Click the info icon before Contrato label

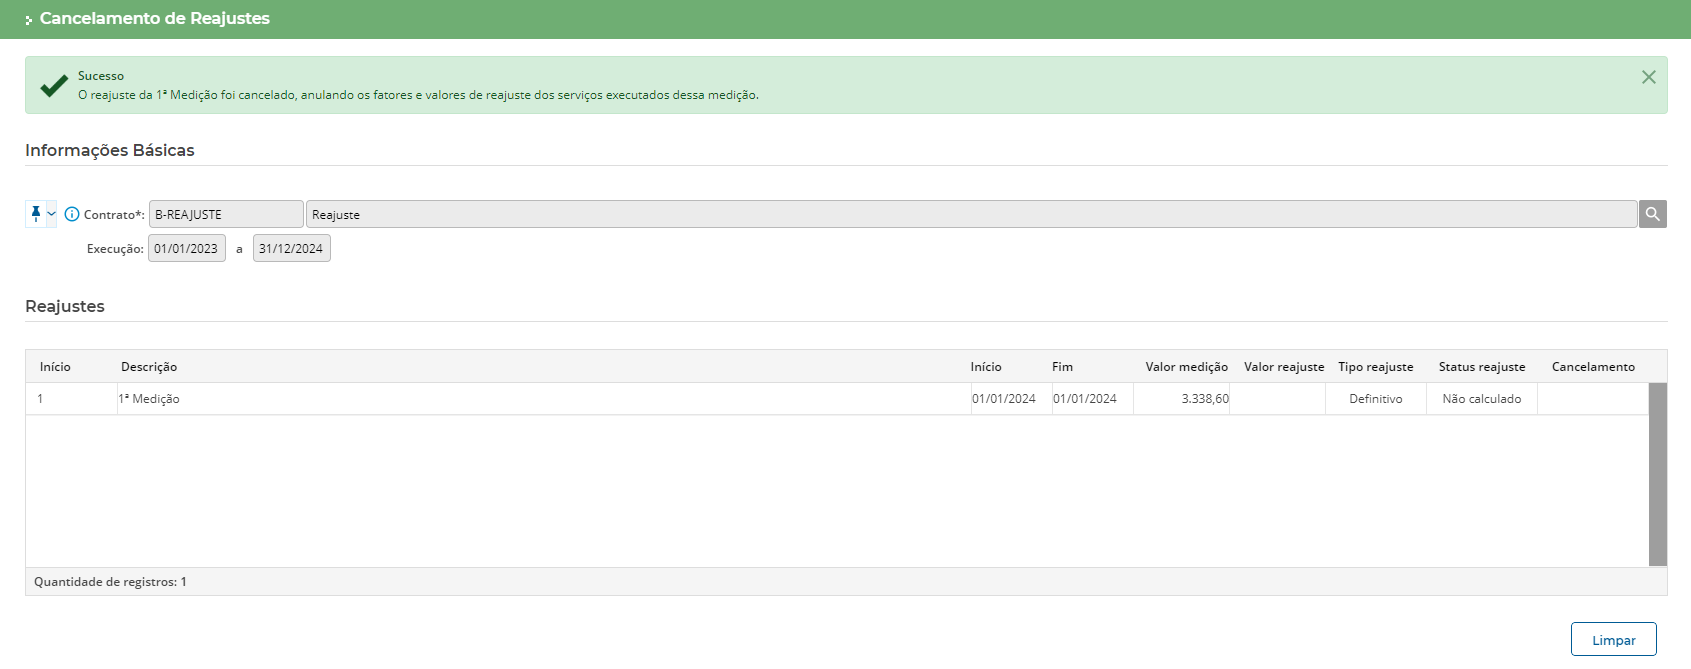click(72, 214)
